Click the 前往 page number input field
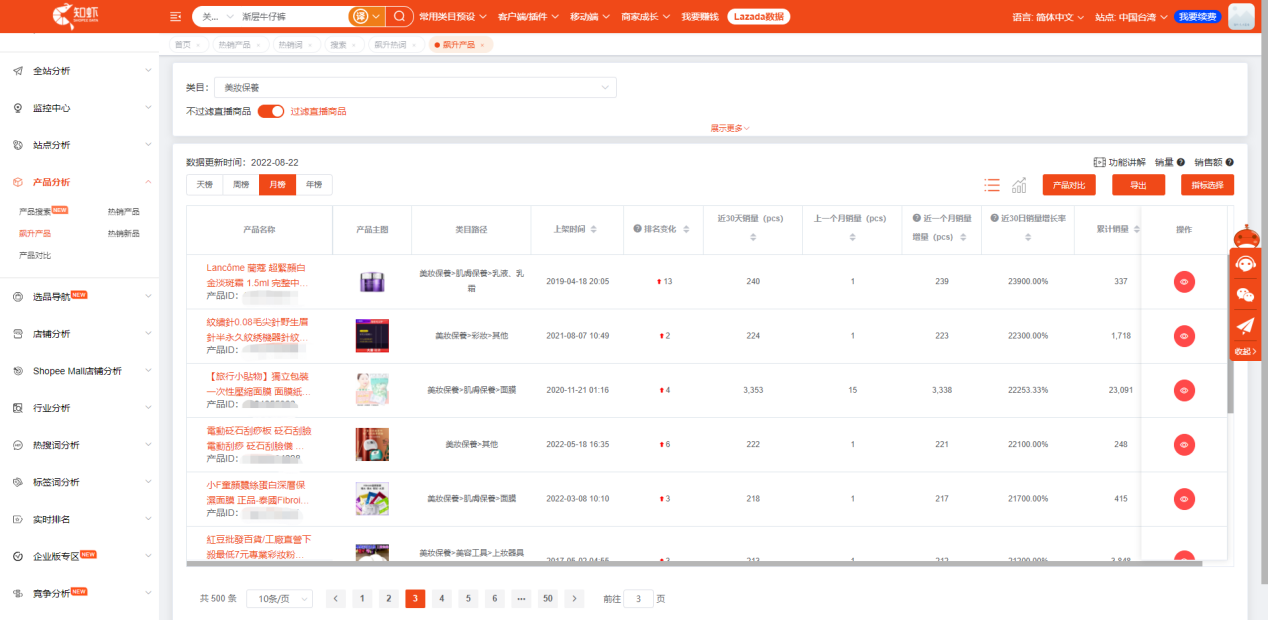The image size is (1268, 620). pyautogui.click(x=638, y=598)
